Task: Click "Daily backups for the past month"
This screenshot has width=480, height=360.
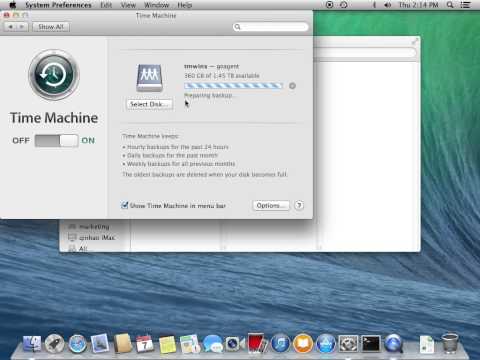Action: point(172,155)
